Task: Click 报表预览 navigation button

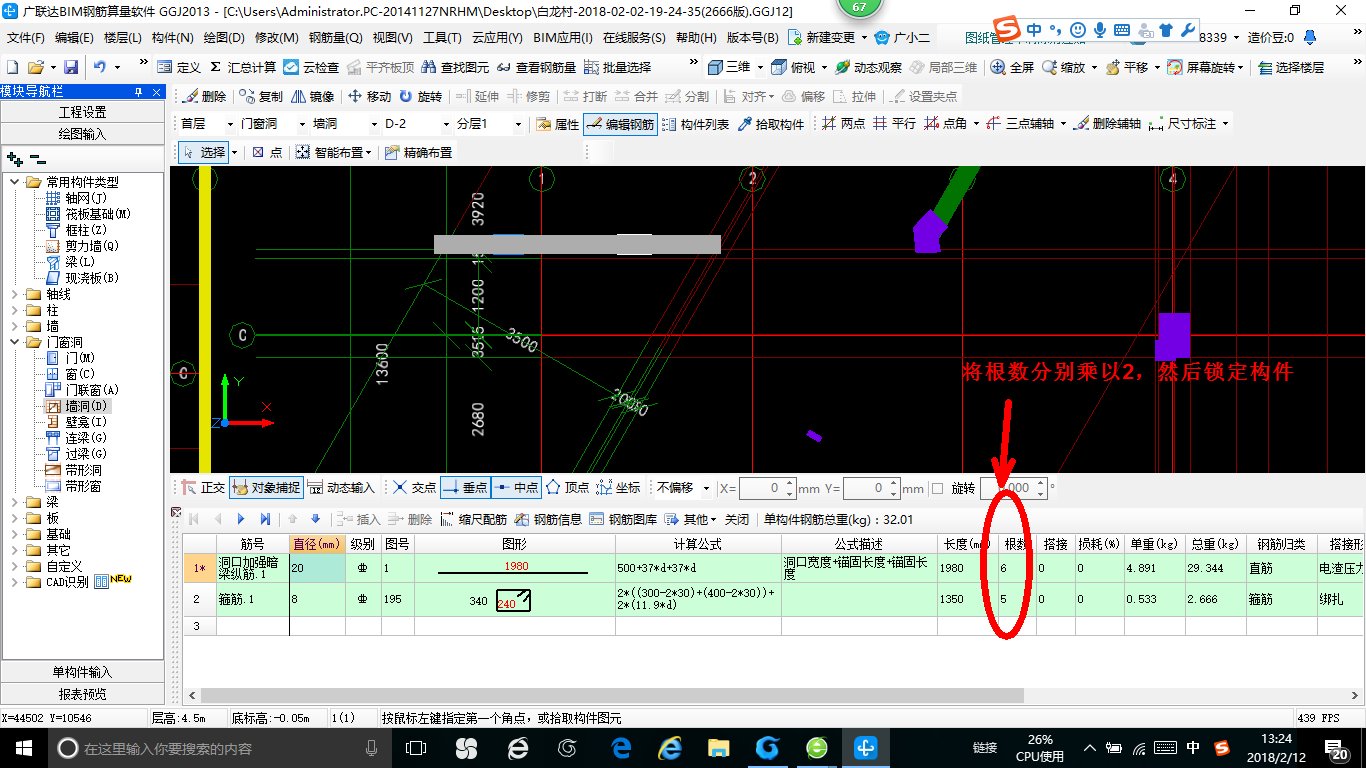Action: (82, 694)
